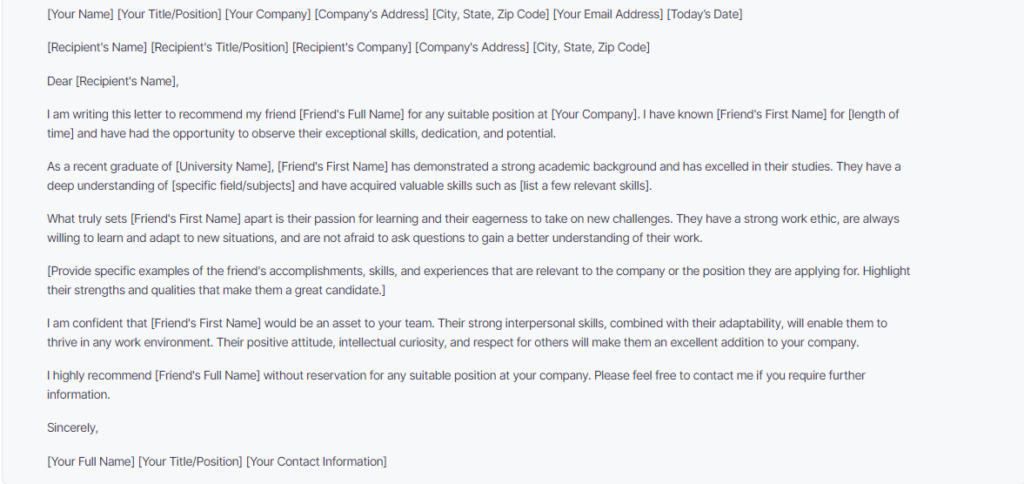Viewport: 1024px width, 484px height.
Task: Click the "I am confident that" paragraph start
Action: click(x=97, y=323)
